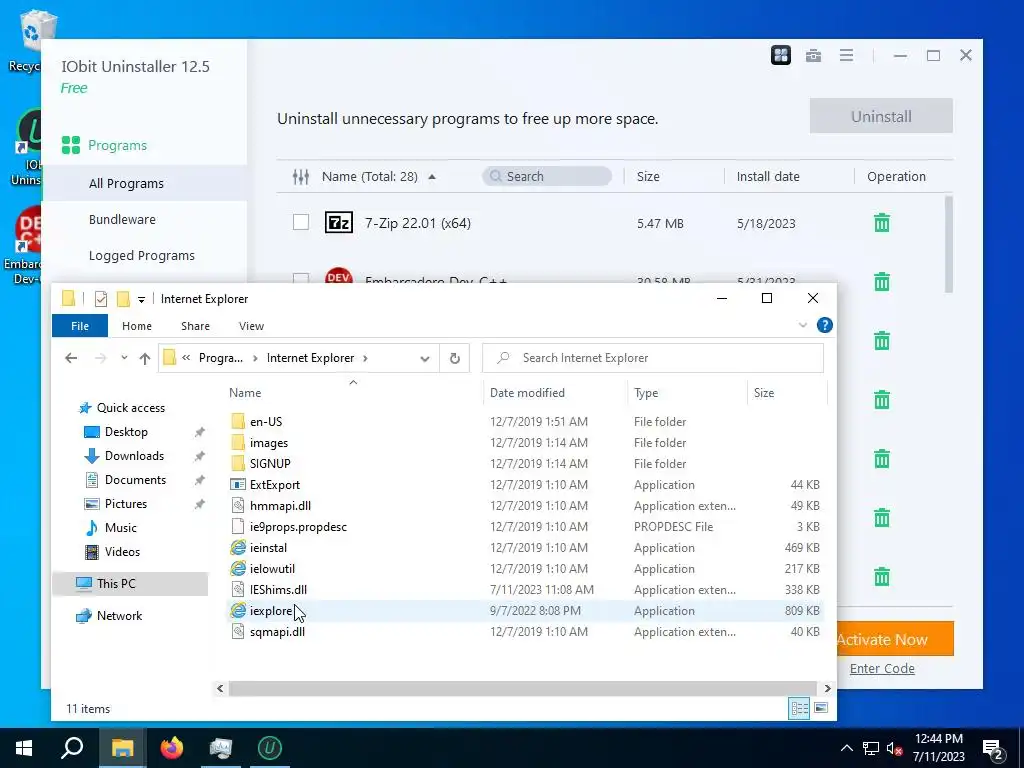
Task: Open IObit toolbox briefcase icon
Action: tap(813, 56)
